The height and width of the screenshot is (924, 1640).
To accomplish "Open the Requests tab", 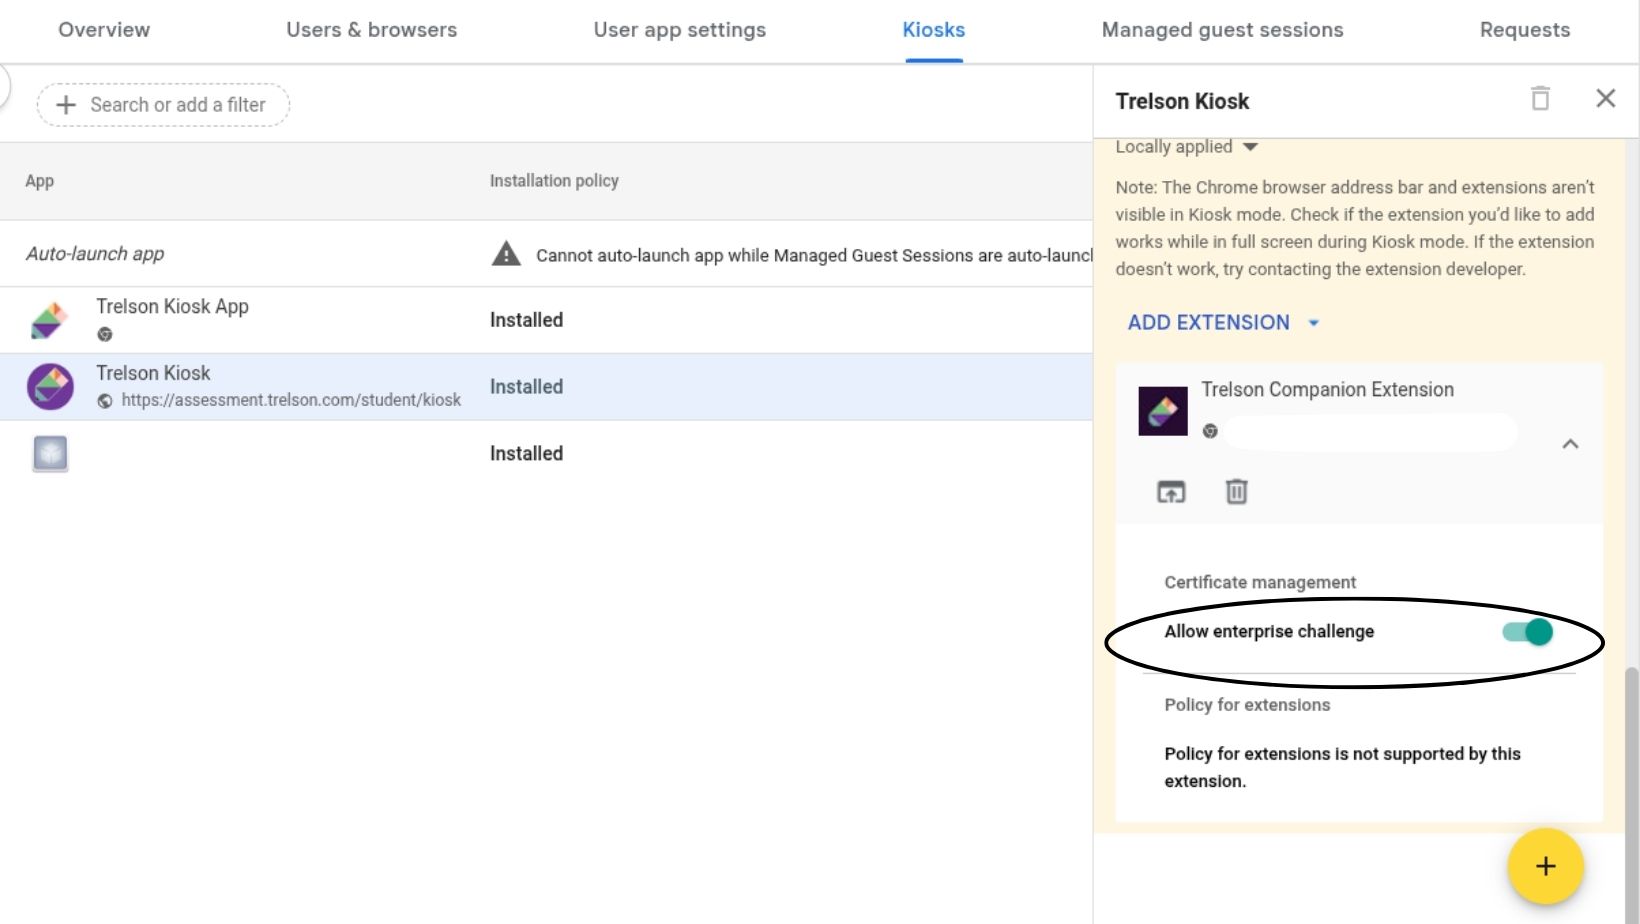I will tap(1525, 30).
